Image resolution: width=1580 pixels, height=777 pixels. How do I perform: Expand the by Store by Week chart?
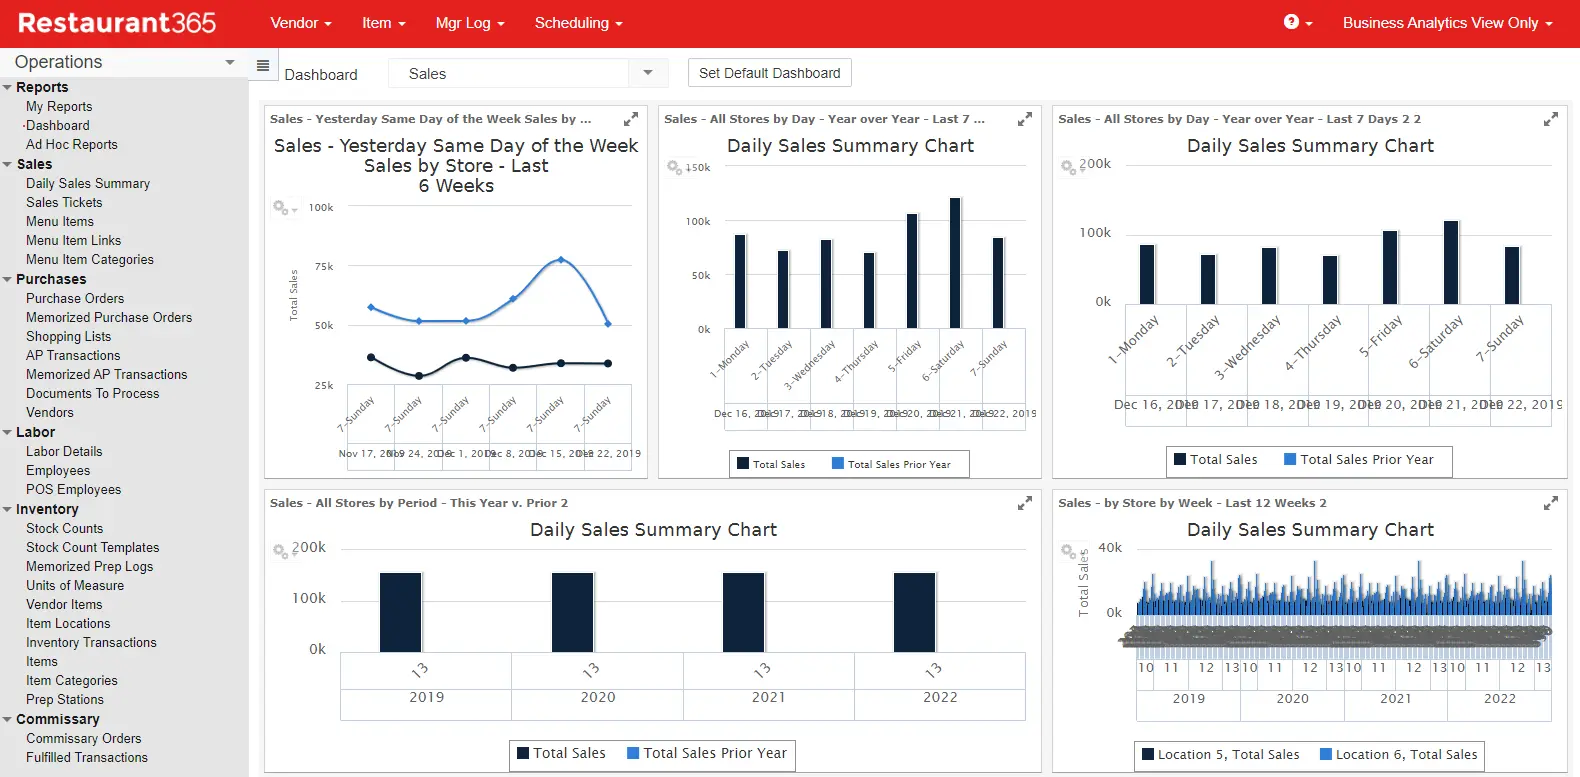[x=1551, y=503]
